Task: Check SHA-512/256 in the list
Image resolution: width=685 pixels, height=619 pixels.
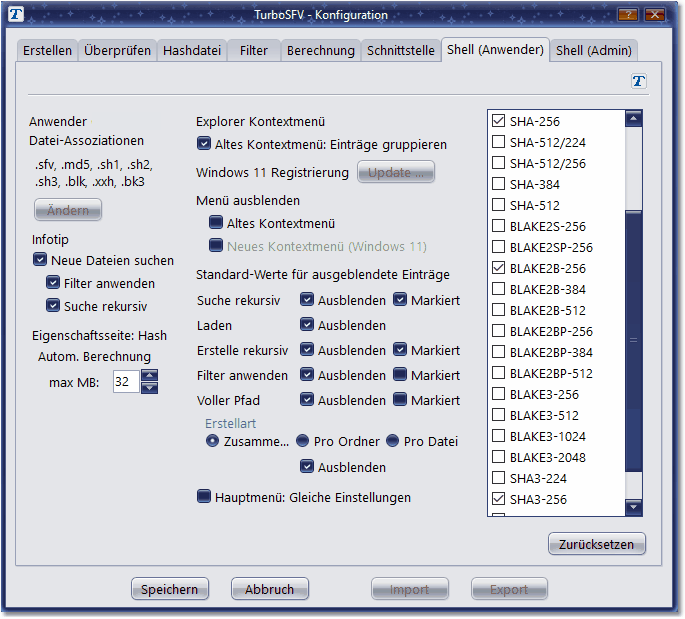Action: tap(498, 163)
